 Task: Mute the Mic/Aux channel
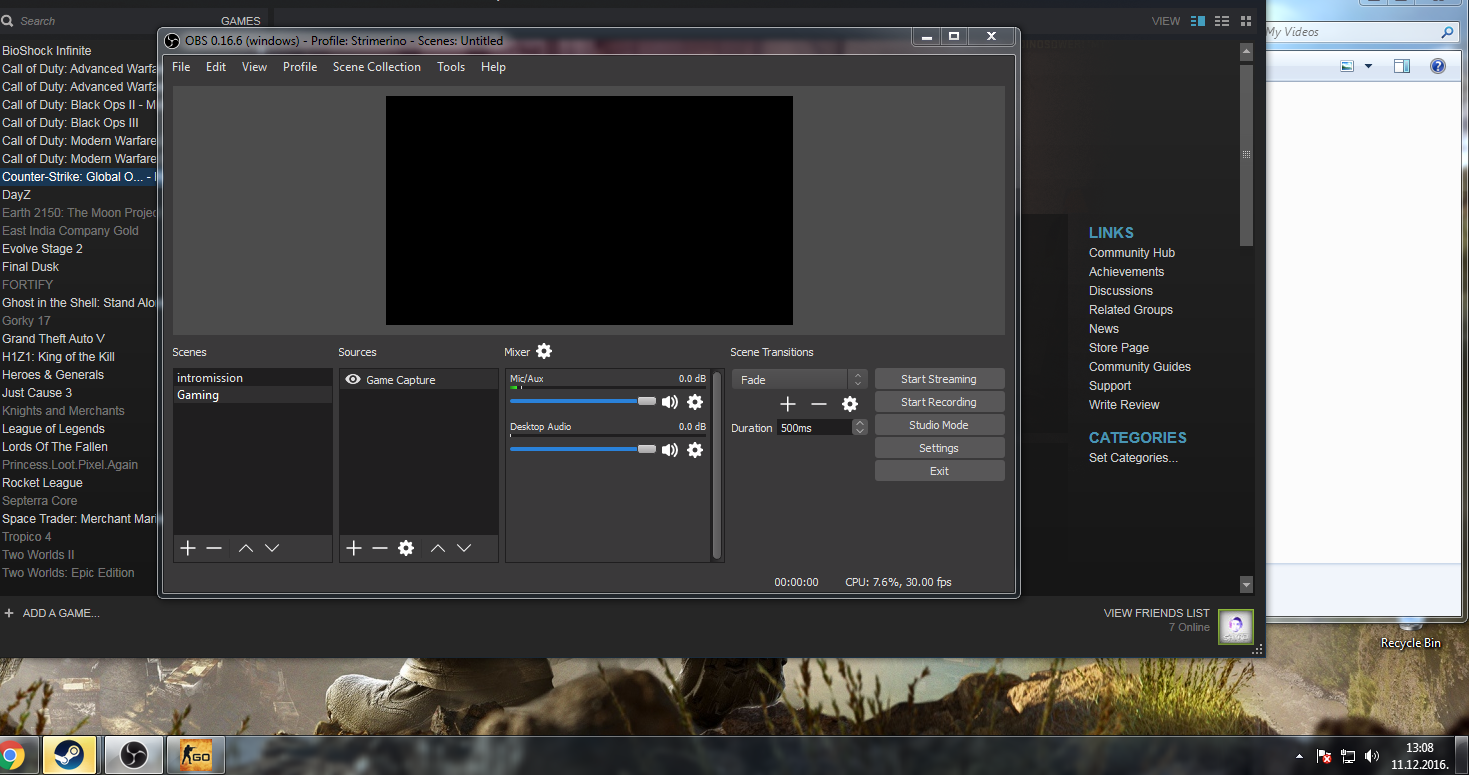point(670,402)
